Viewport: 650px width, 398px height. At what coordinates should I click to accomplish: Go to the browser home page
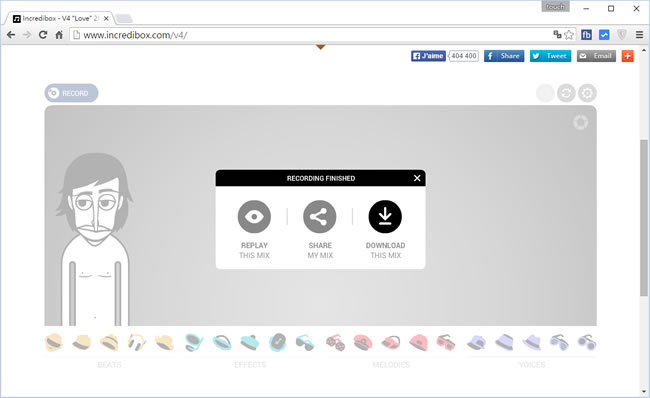click(x=59, y=35)
